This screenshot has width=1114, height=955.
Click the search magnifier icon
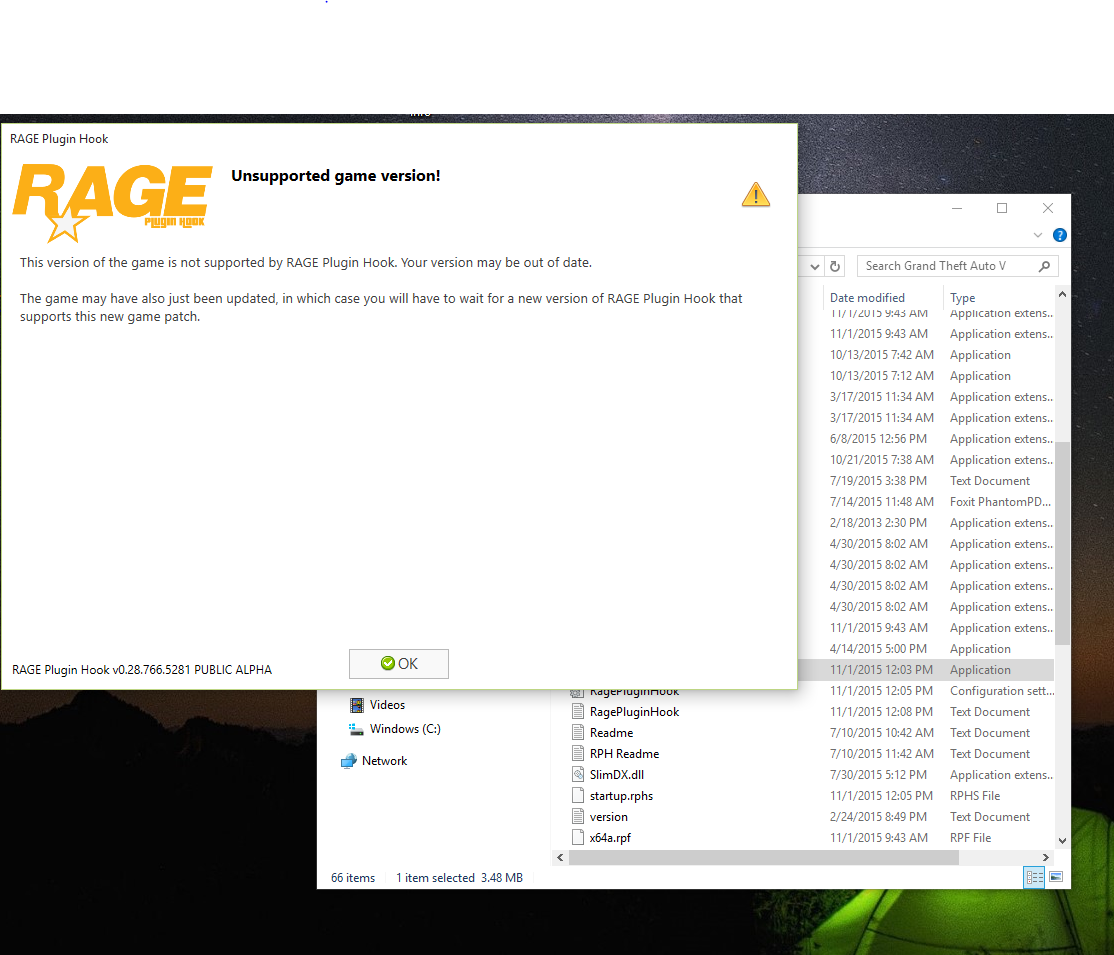pyautogui.click(x=1044, y=266)
